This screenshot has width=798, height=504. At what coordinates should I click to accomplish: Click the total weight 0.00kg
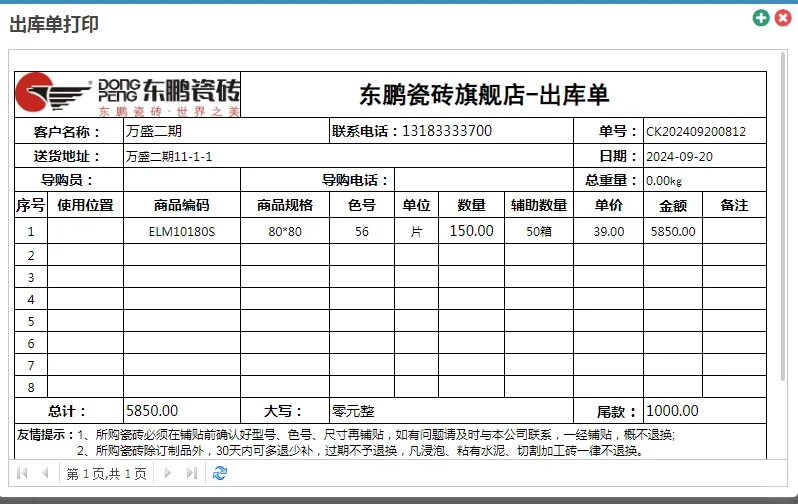pyautogui.click(x=664, y=181)
